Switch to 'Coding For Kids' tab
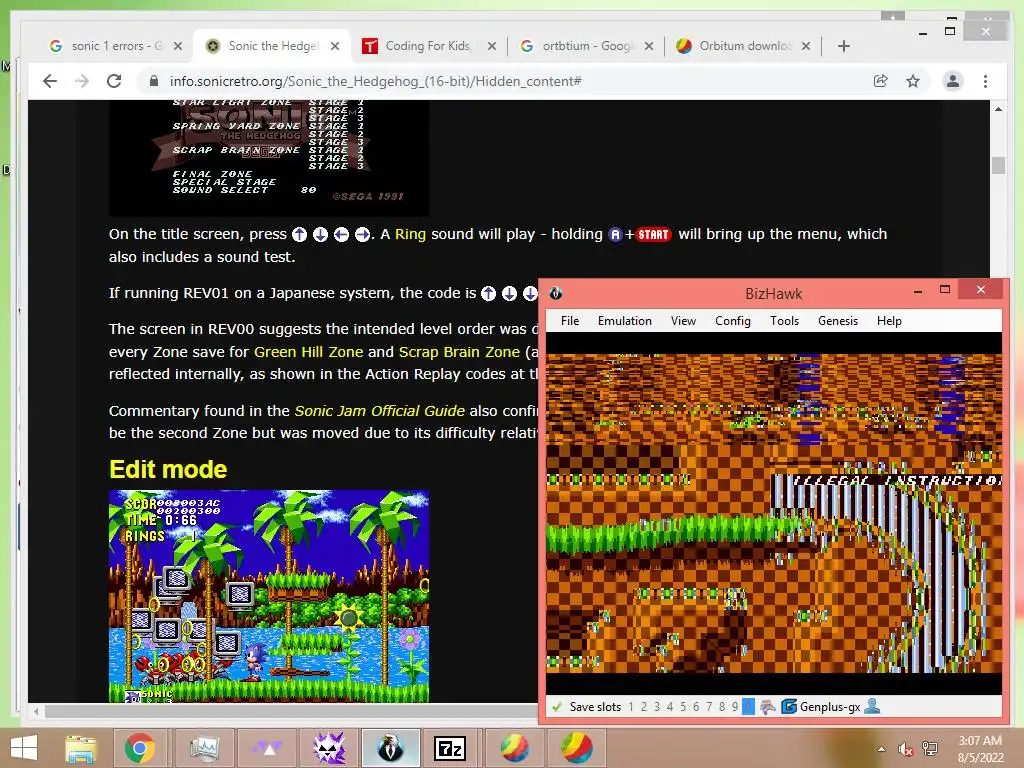This screenshot has width=1024, height=768. point(428,46)
